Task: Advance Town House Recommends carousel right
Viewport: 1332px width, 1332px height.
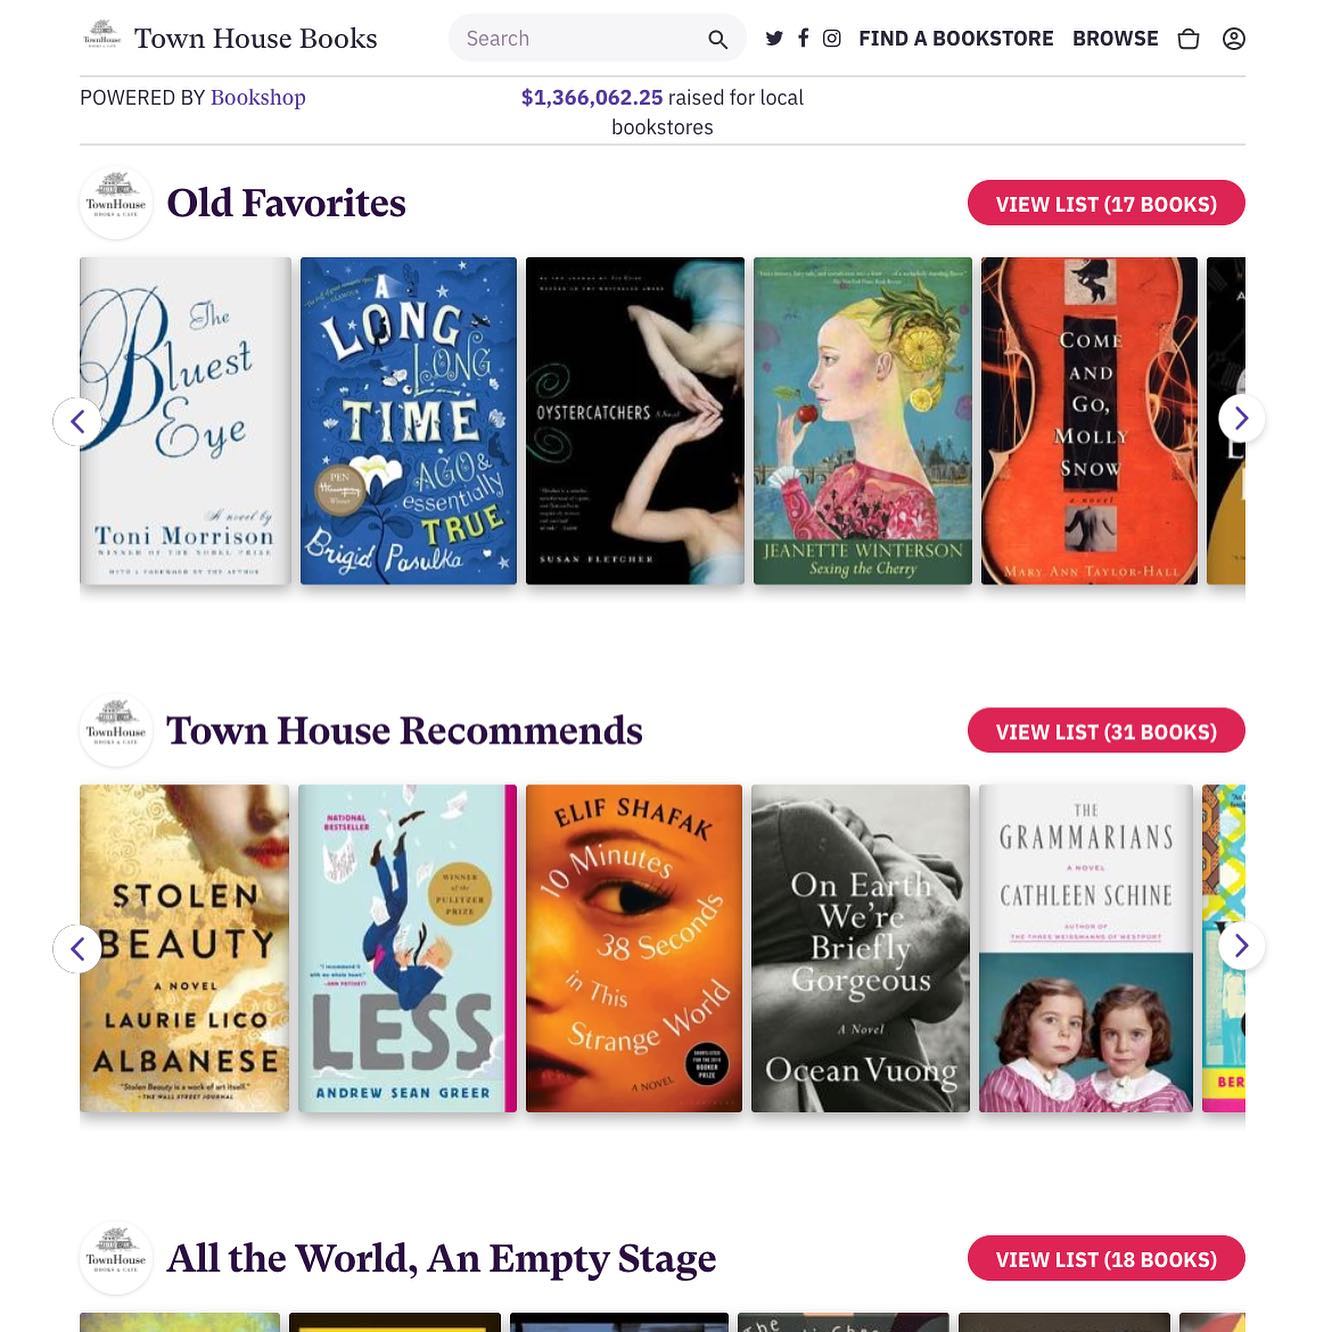Action: (1241, 946)
